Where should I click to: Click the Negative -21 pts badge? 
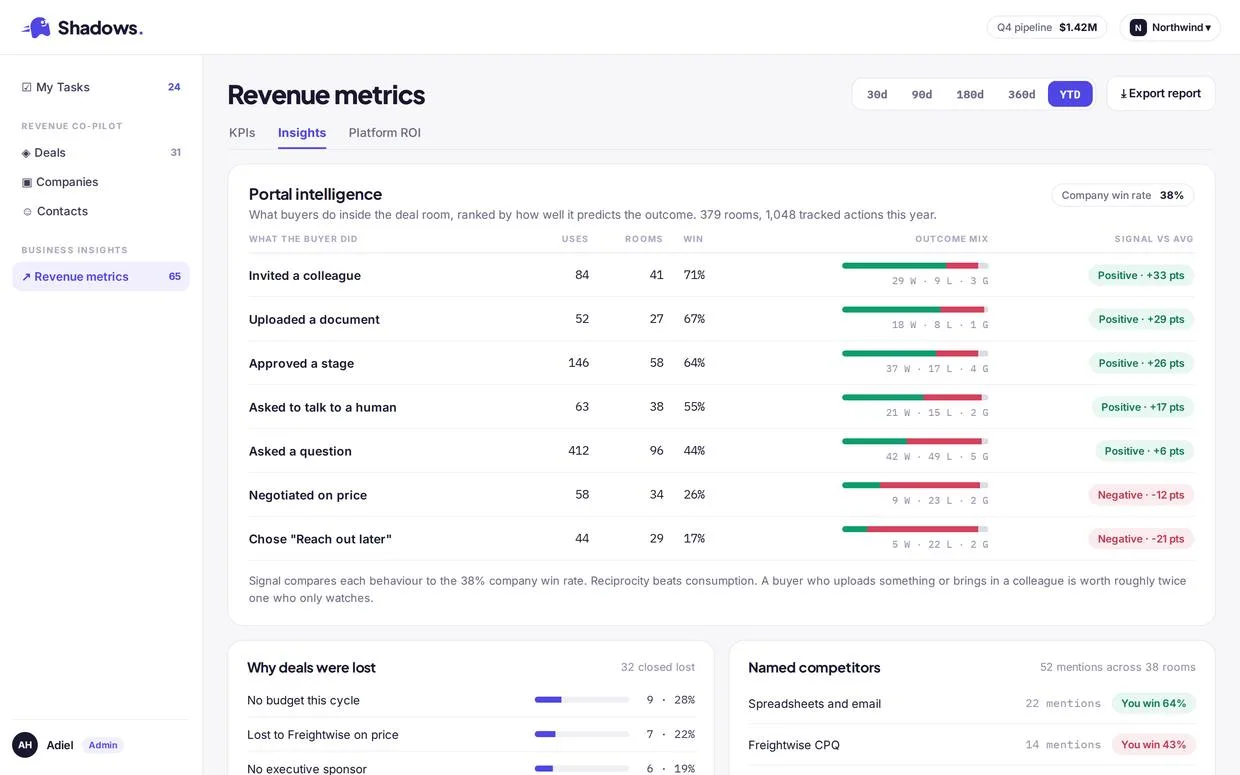pos(1141,539)
